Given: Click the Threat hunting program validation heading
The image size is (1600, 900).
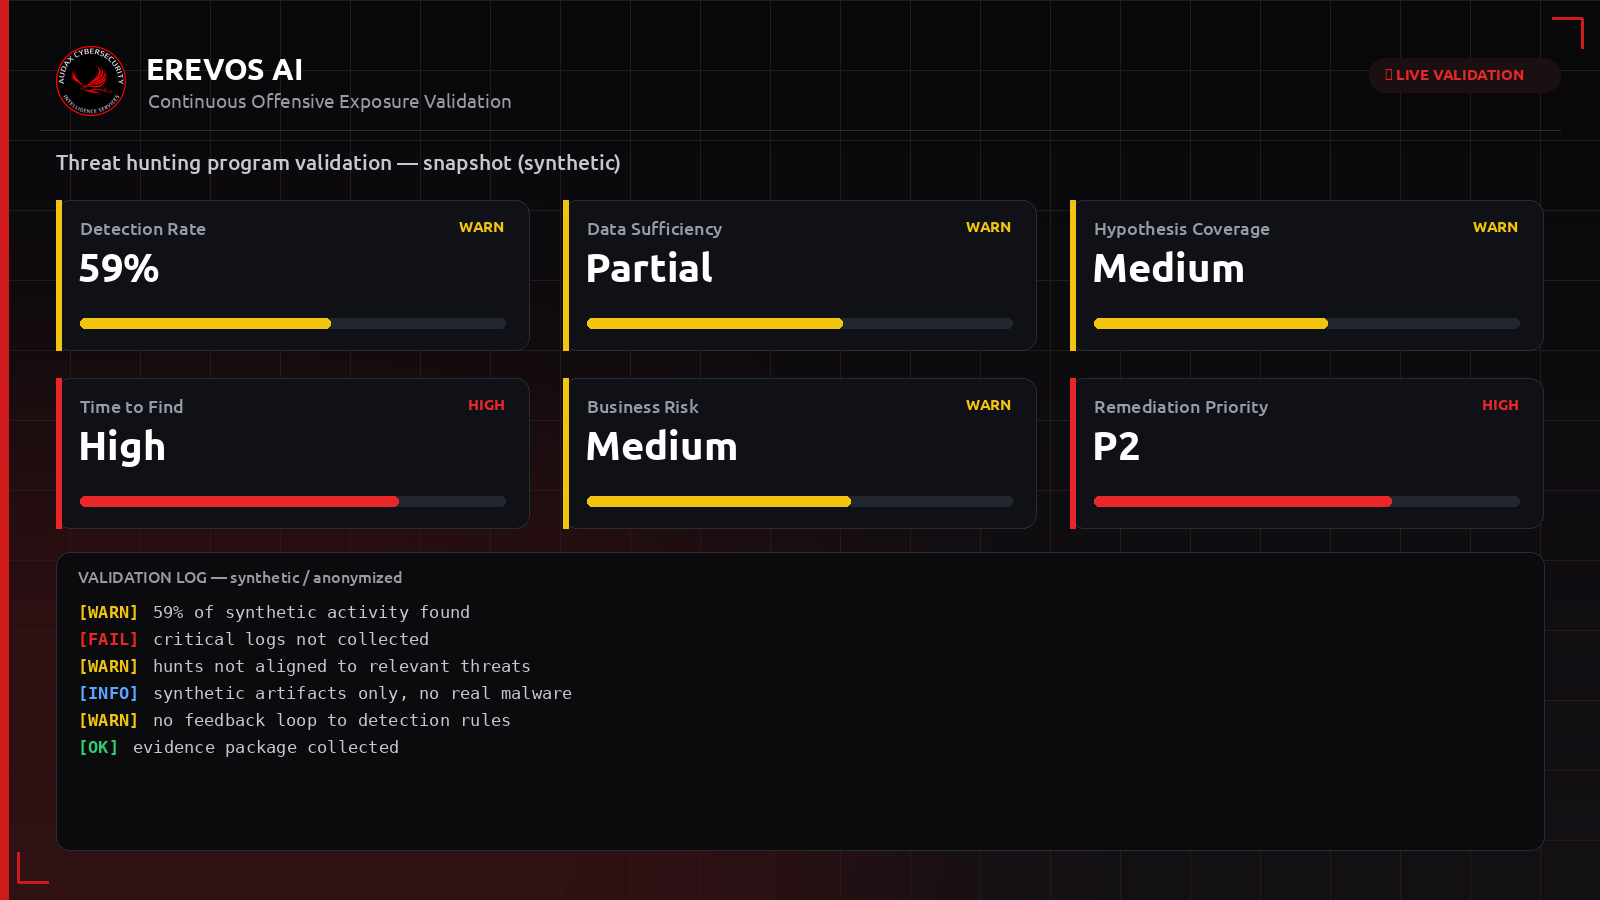Looking at the screenshot, I should click(x=338, y=163).
